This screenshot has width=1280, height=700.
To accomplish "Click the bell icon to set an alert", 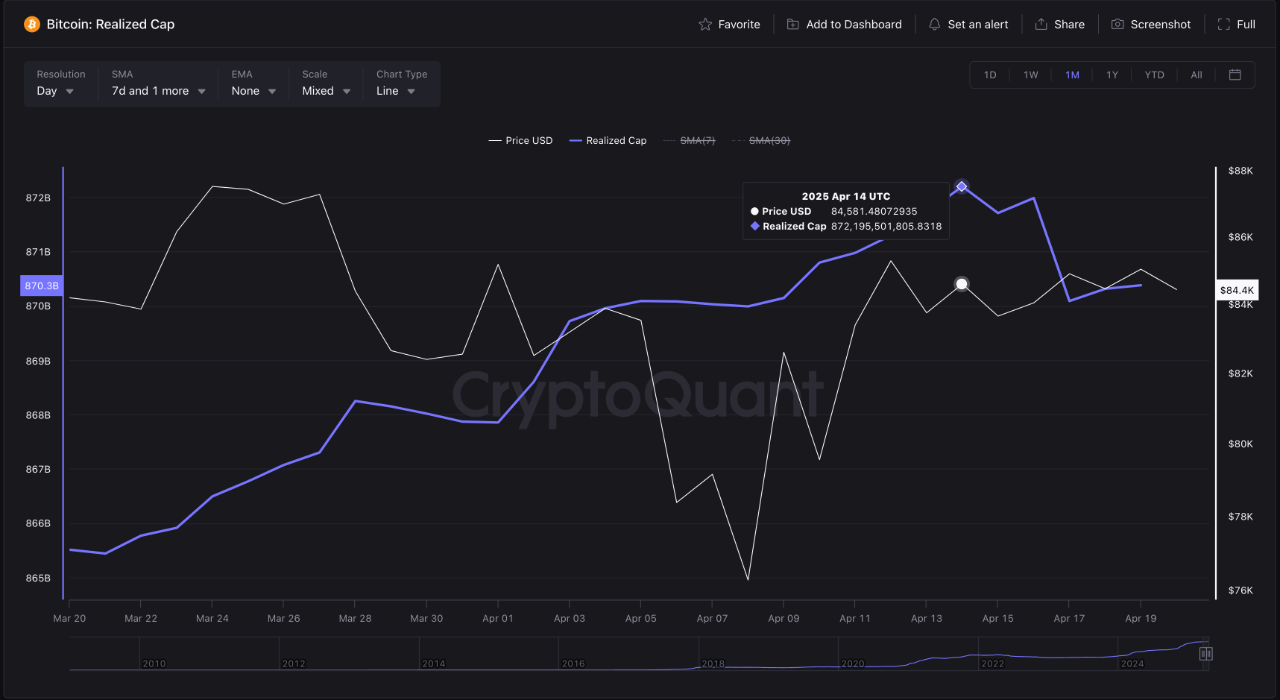I will [932, 24].
